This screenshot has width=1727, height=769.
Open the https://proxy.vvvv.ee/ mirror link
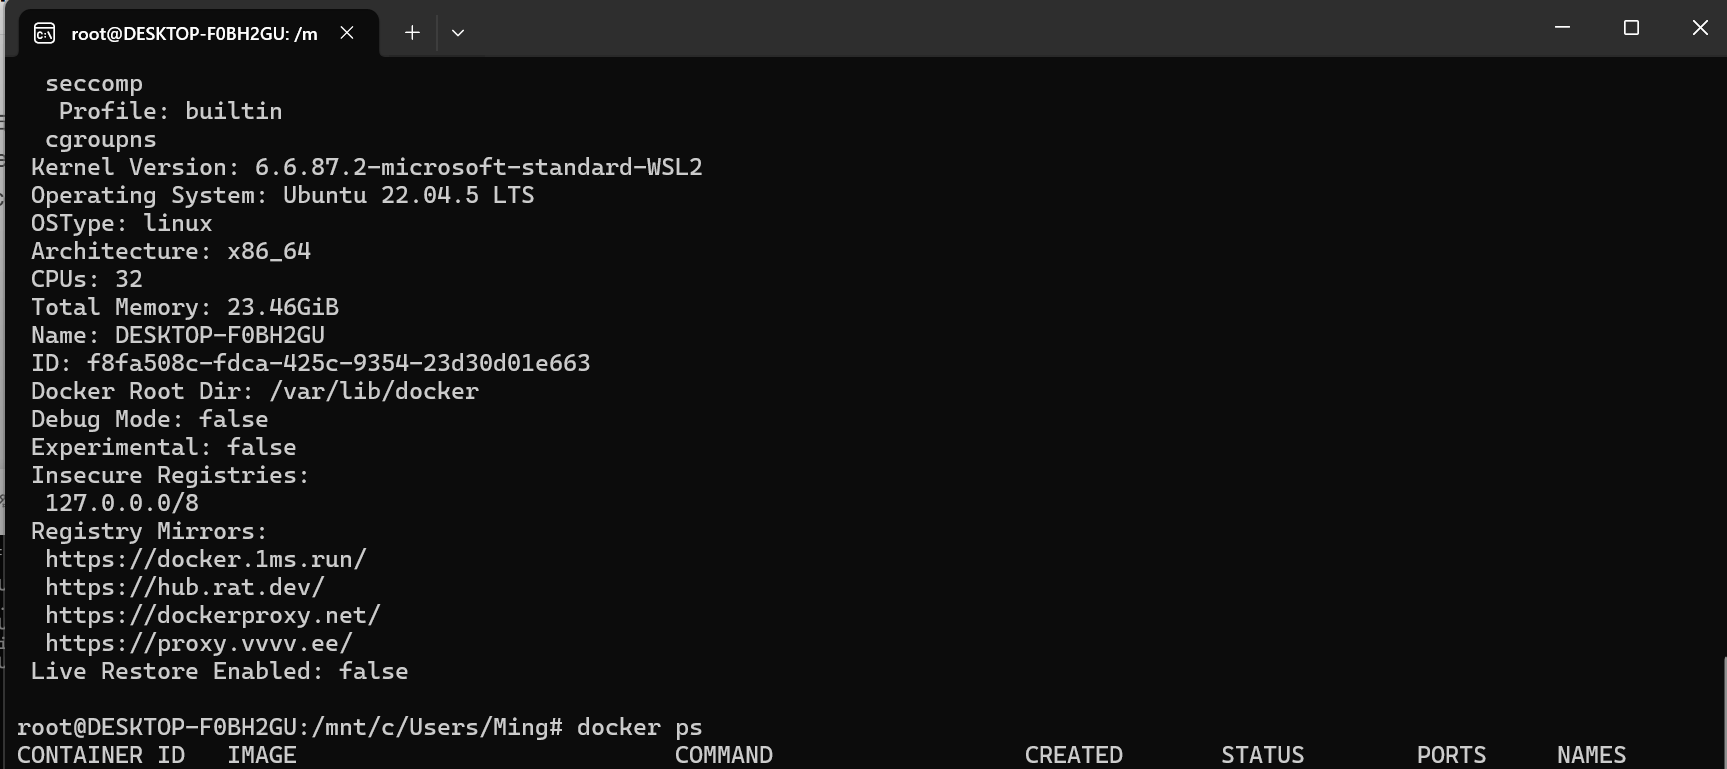tap(196, 643)
